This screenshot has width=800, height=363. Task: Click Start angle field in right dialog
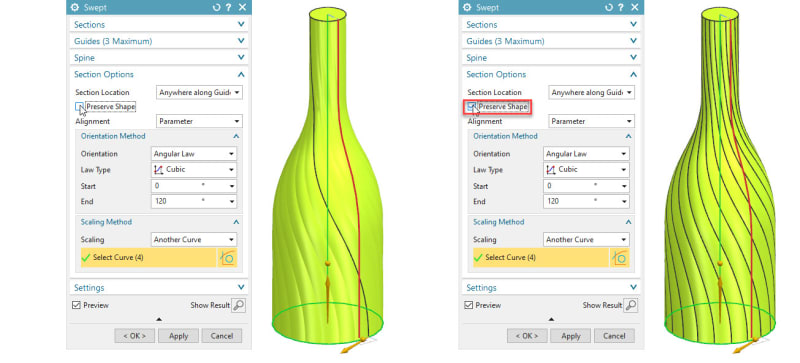(586, 186)
